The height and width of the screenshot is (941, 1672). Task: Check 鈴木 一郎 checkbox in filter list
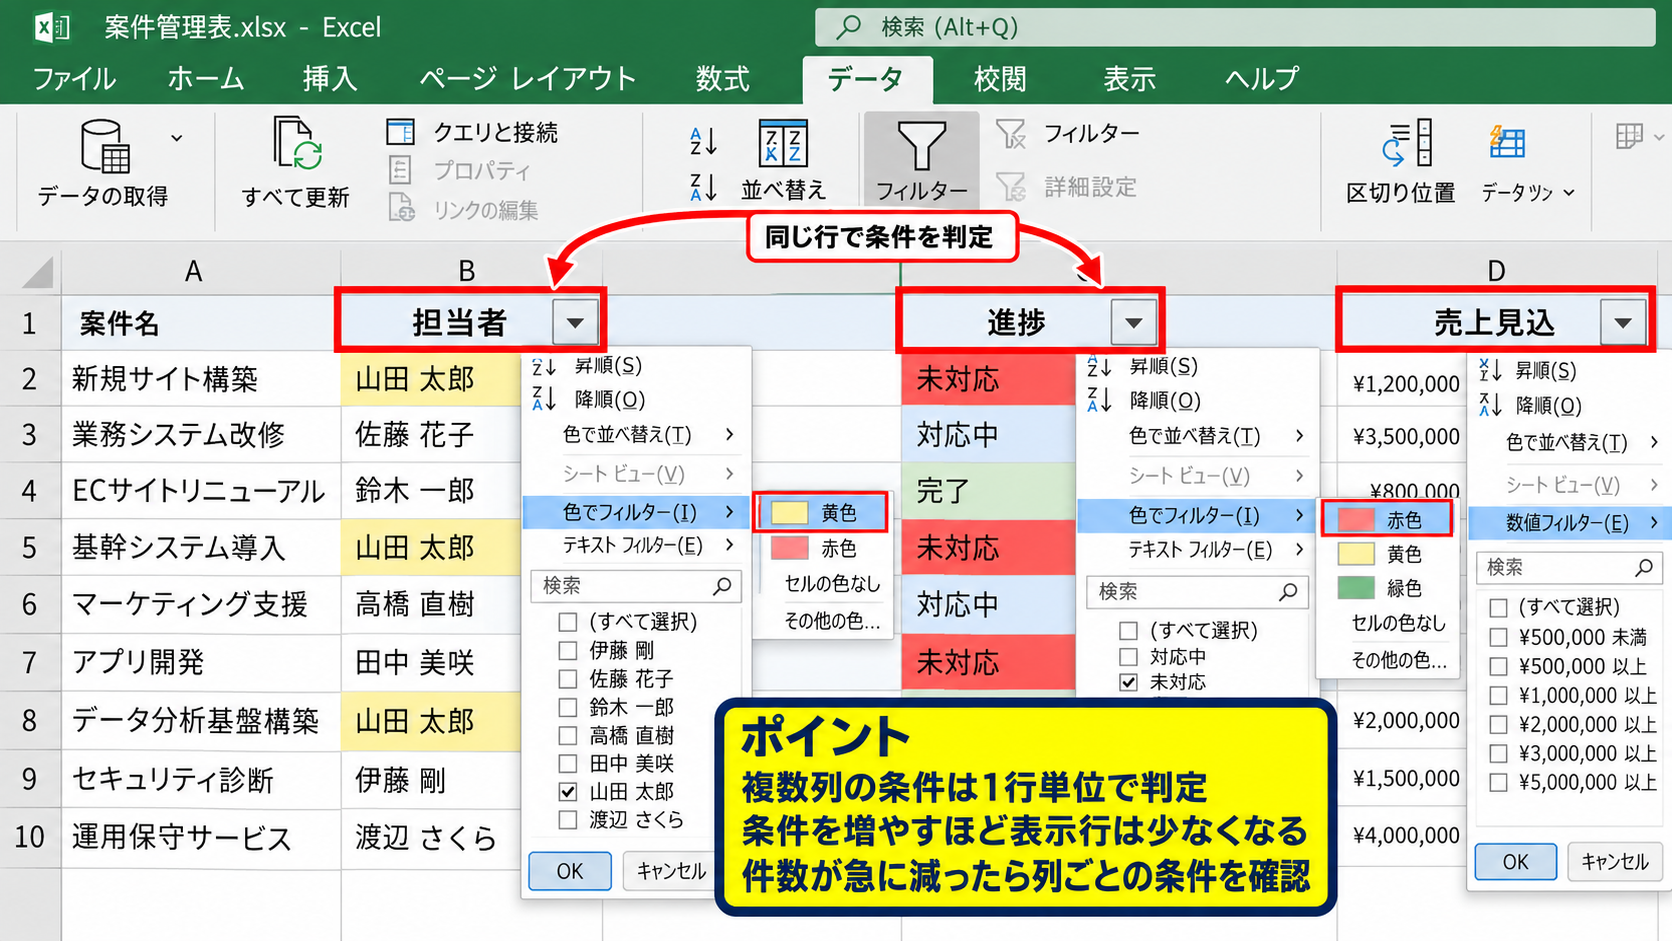click(x=568, y=707)
